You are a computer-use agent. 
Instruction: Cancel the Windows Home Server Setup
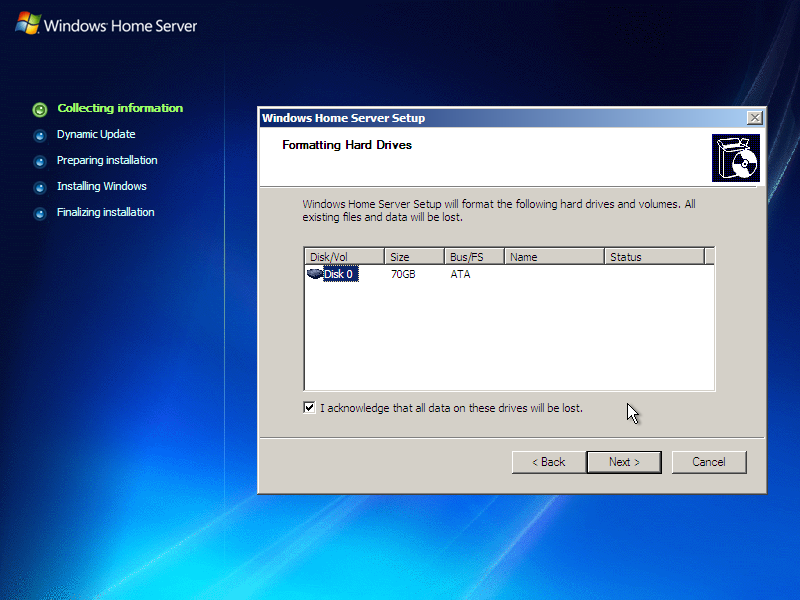pos(709,462)
